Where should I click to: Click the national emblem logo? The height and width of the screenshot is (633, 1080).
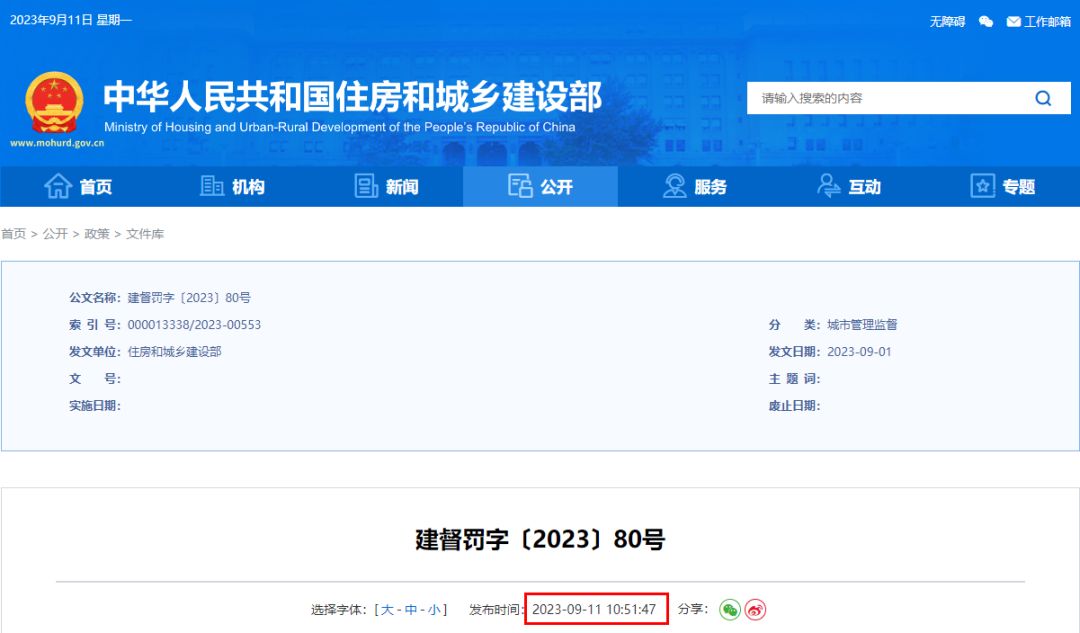[x=56, y=103]
